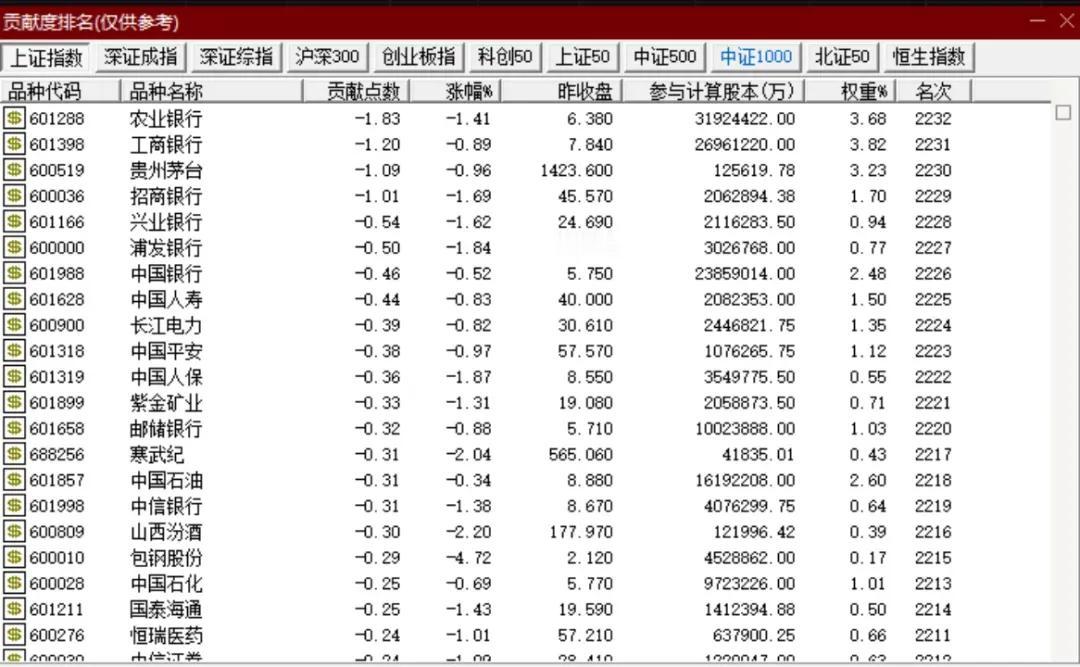The height and width of the screenshot is (667, 1080).
Task: Select the 包钢股份 stock name
Action: click(x=166, y=557)
